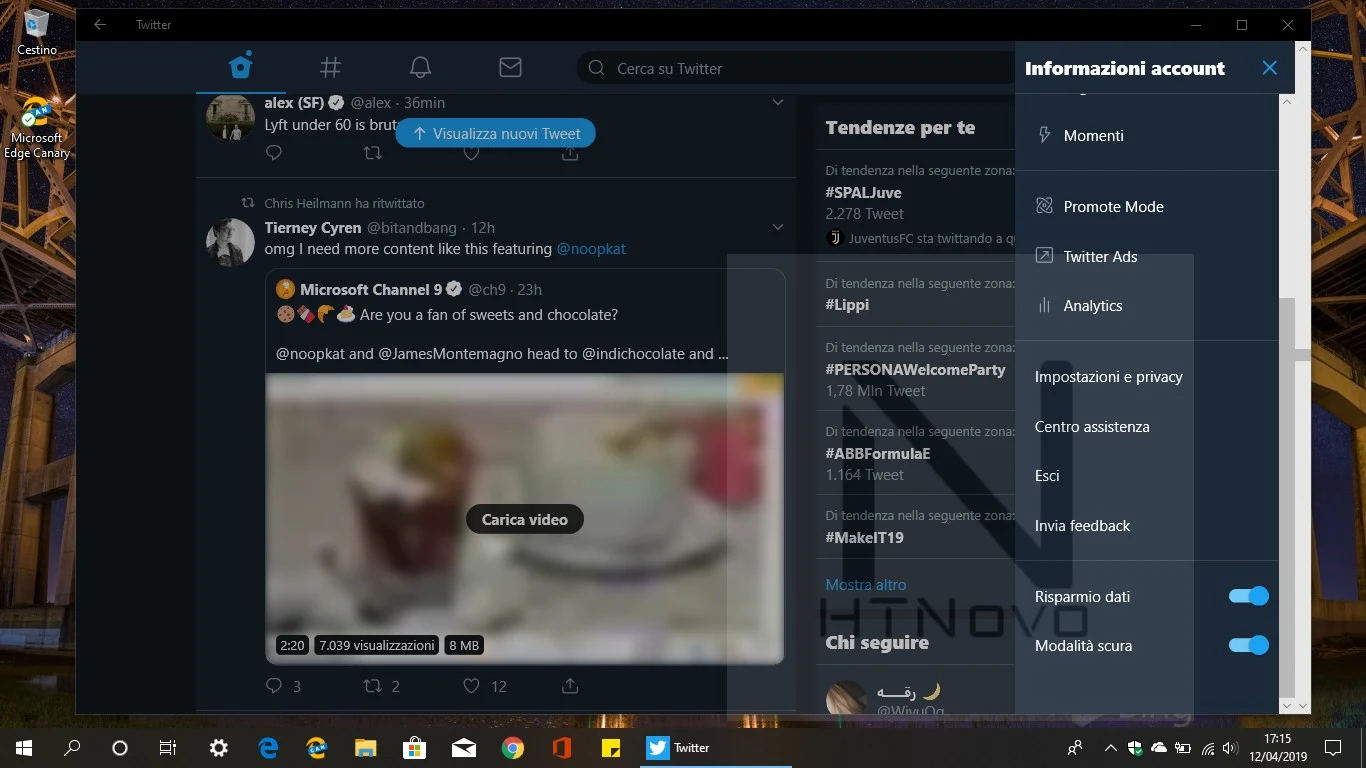Image resolution: width=1366 pixels, height=768 pixels.
Task: Retweet the alex (SF) tweet
Action: pyautogui.click(x=372, y=153)
